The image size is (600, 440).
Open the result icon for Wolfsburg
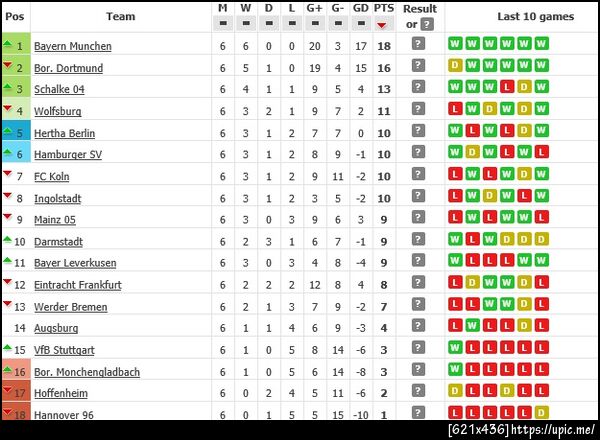pos(418,109)
